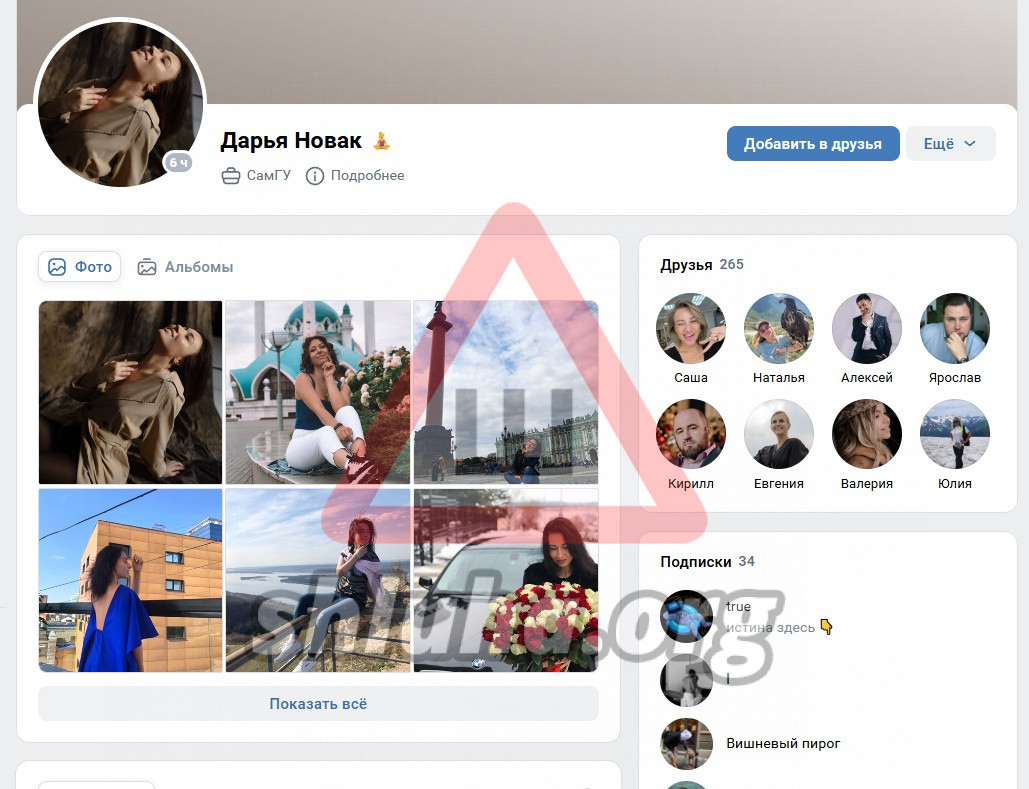Open the blue dress photo thumbnail
The height and width of the screenshot is (789, 1029).
click(130, 580)
